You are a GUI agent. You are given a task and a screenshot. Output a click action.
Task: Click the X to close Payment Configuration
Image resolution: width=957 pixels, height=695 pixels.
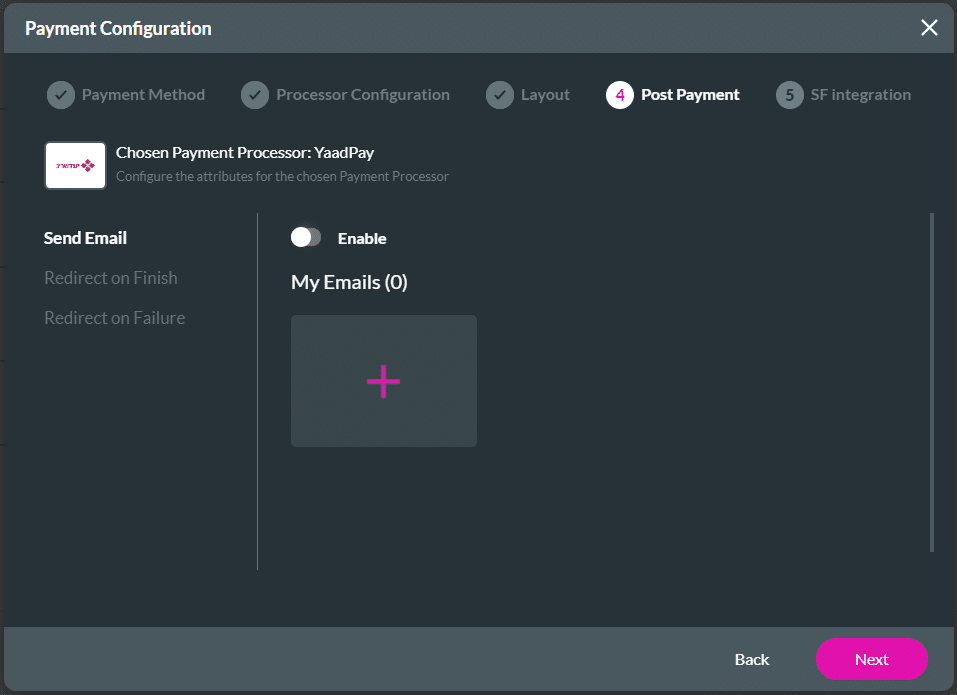pos(929,27)
